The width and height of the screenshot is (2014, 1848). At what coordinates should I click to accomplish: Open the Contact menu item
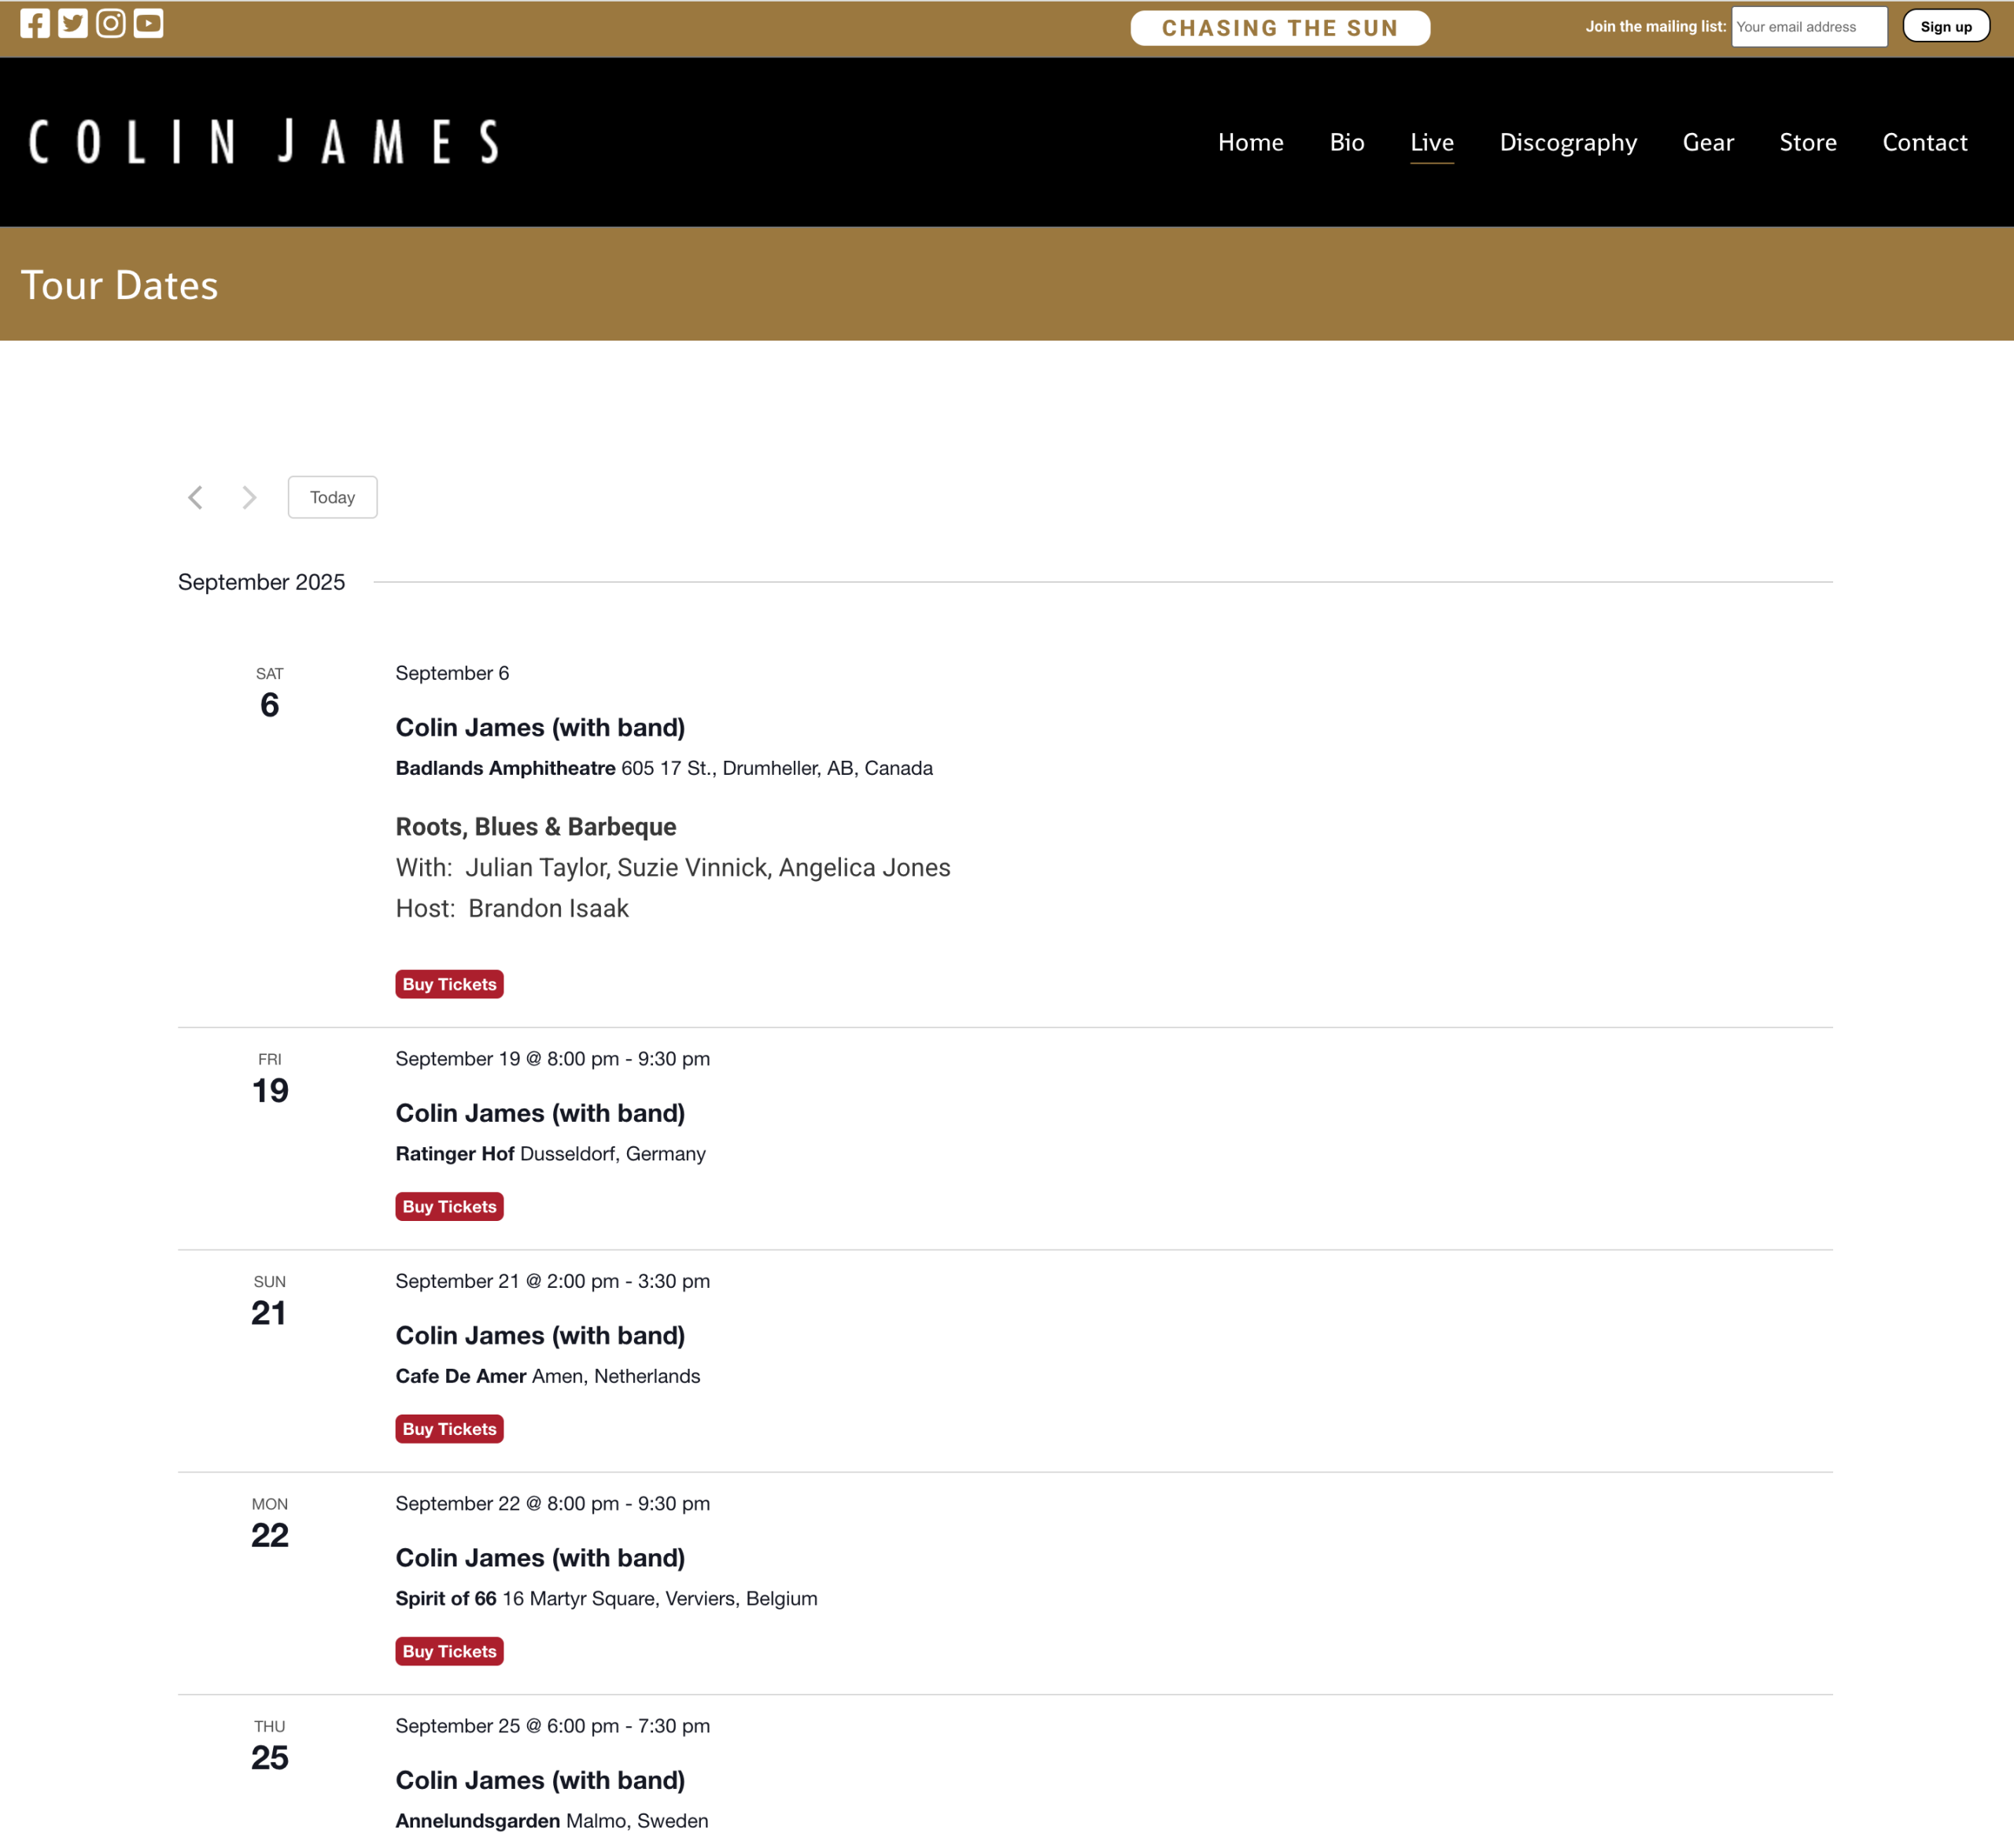coord(1924,142)
